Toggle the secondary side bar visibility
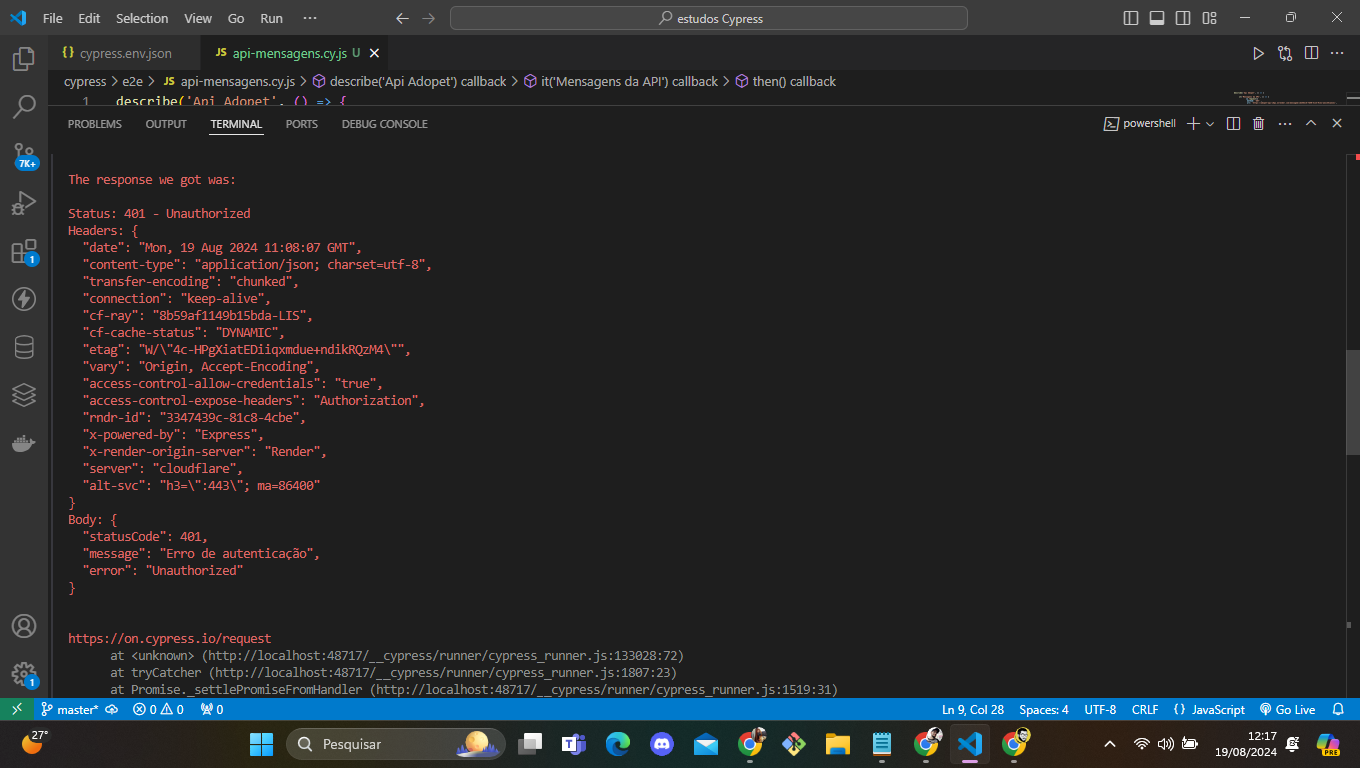 [x=1183, y=18]
